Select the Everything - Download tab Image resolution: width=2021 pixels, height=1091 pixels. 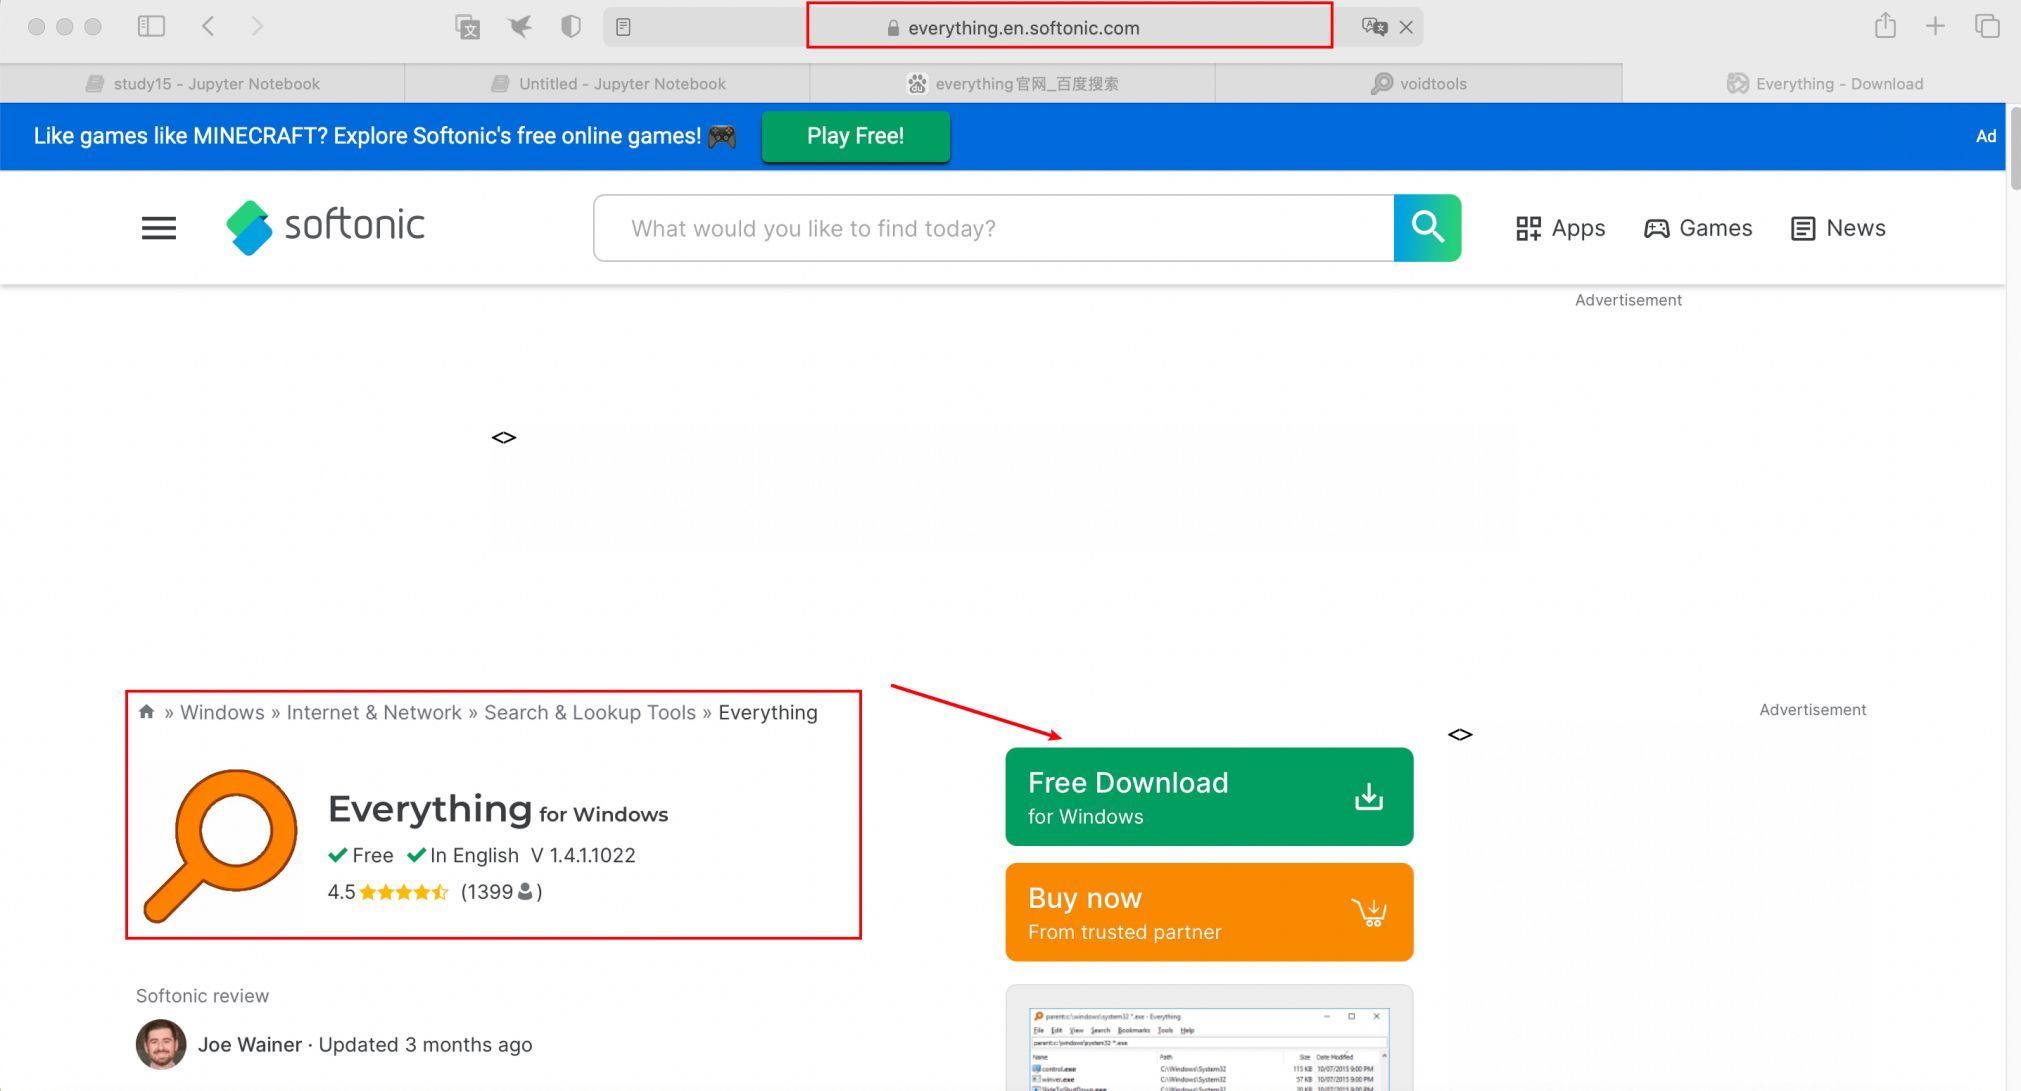1823,83
